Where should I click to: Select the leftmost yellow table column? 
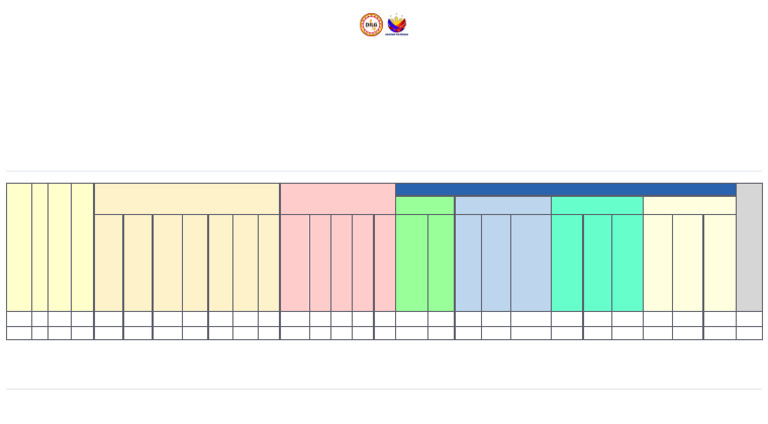[x=19, y=247]
